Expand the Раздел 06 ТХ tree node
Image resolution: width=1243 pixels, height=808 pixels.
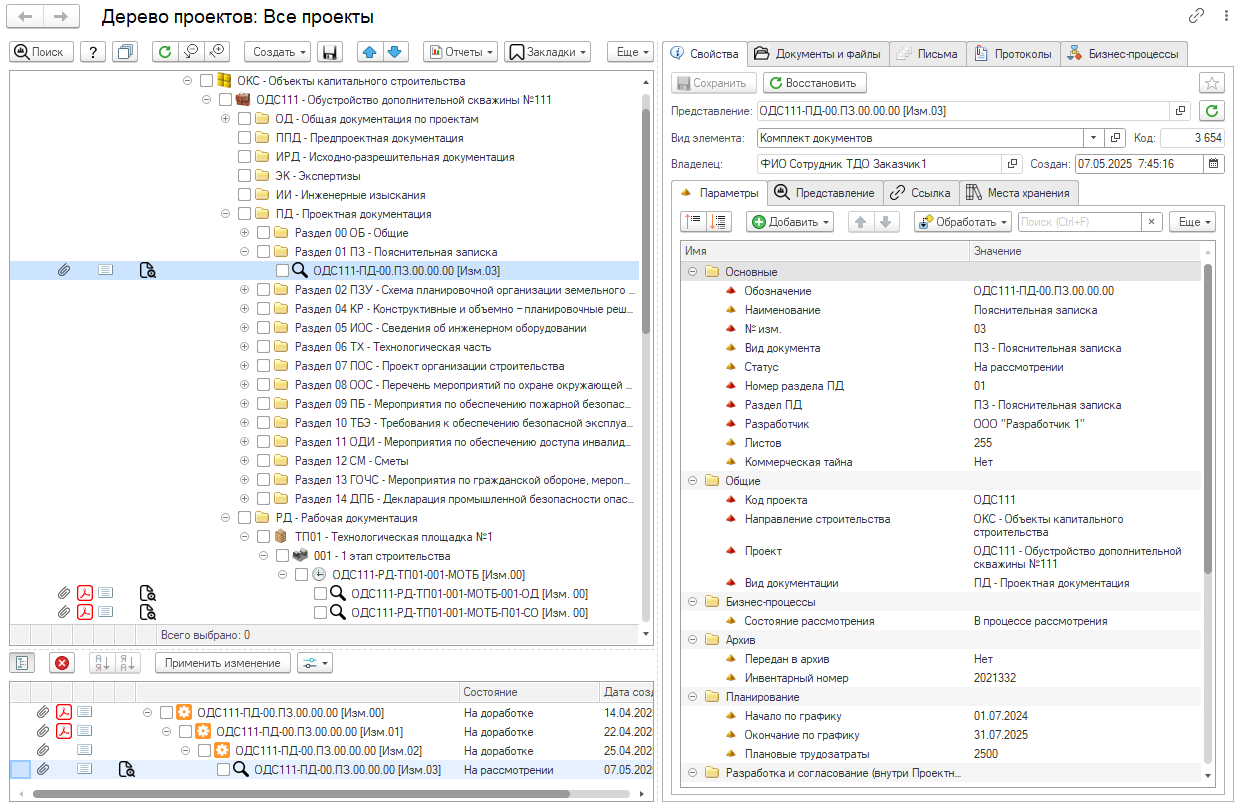tap(245, 347)
